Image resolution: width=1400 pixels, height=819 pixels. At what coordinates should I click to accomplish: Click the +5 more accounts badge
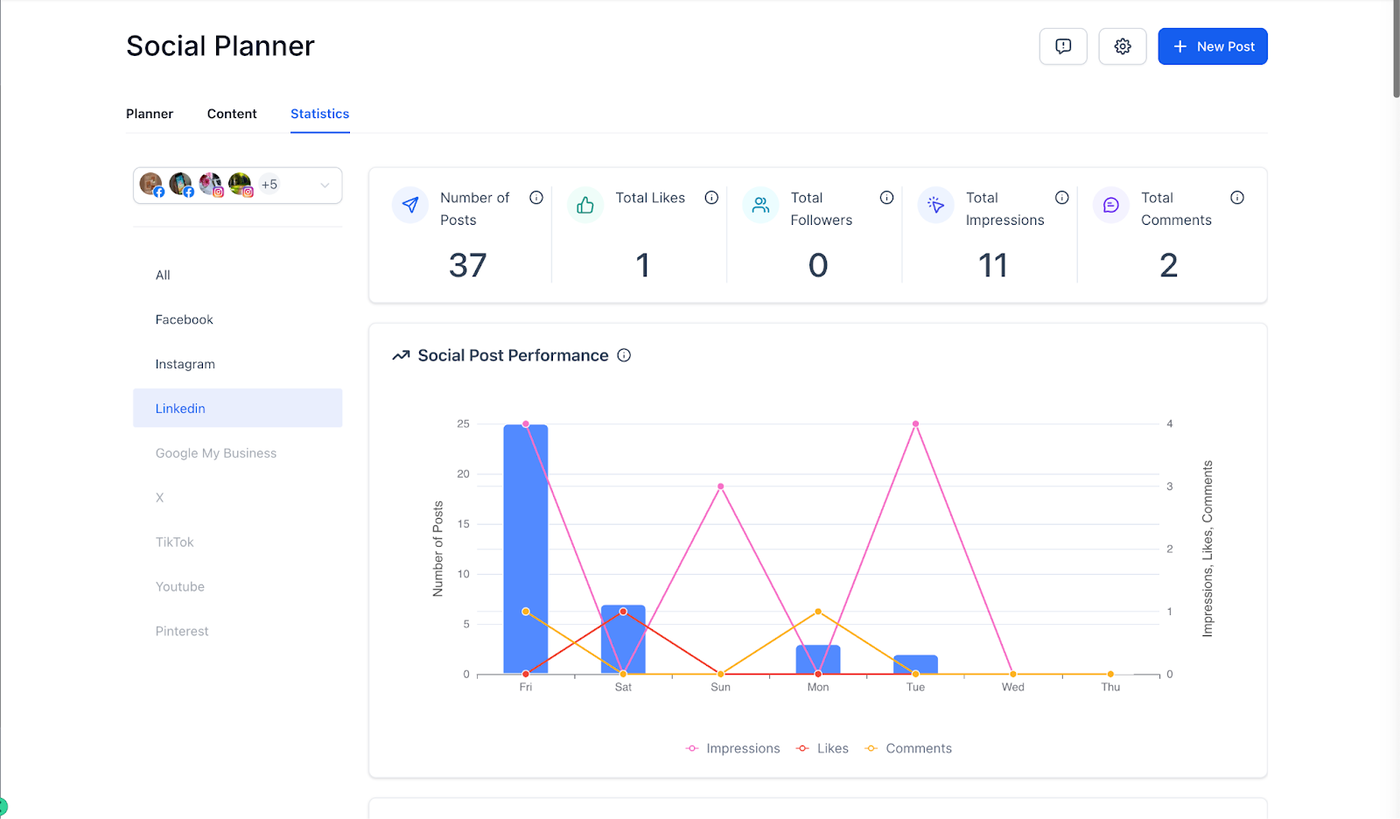click(269, 185)
